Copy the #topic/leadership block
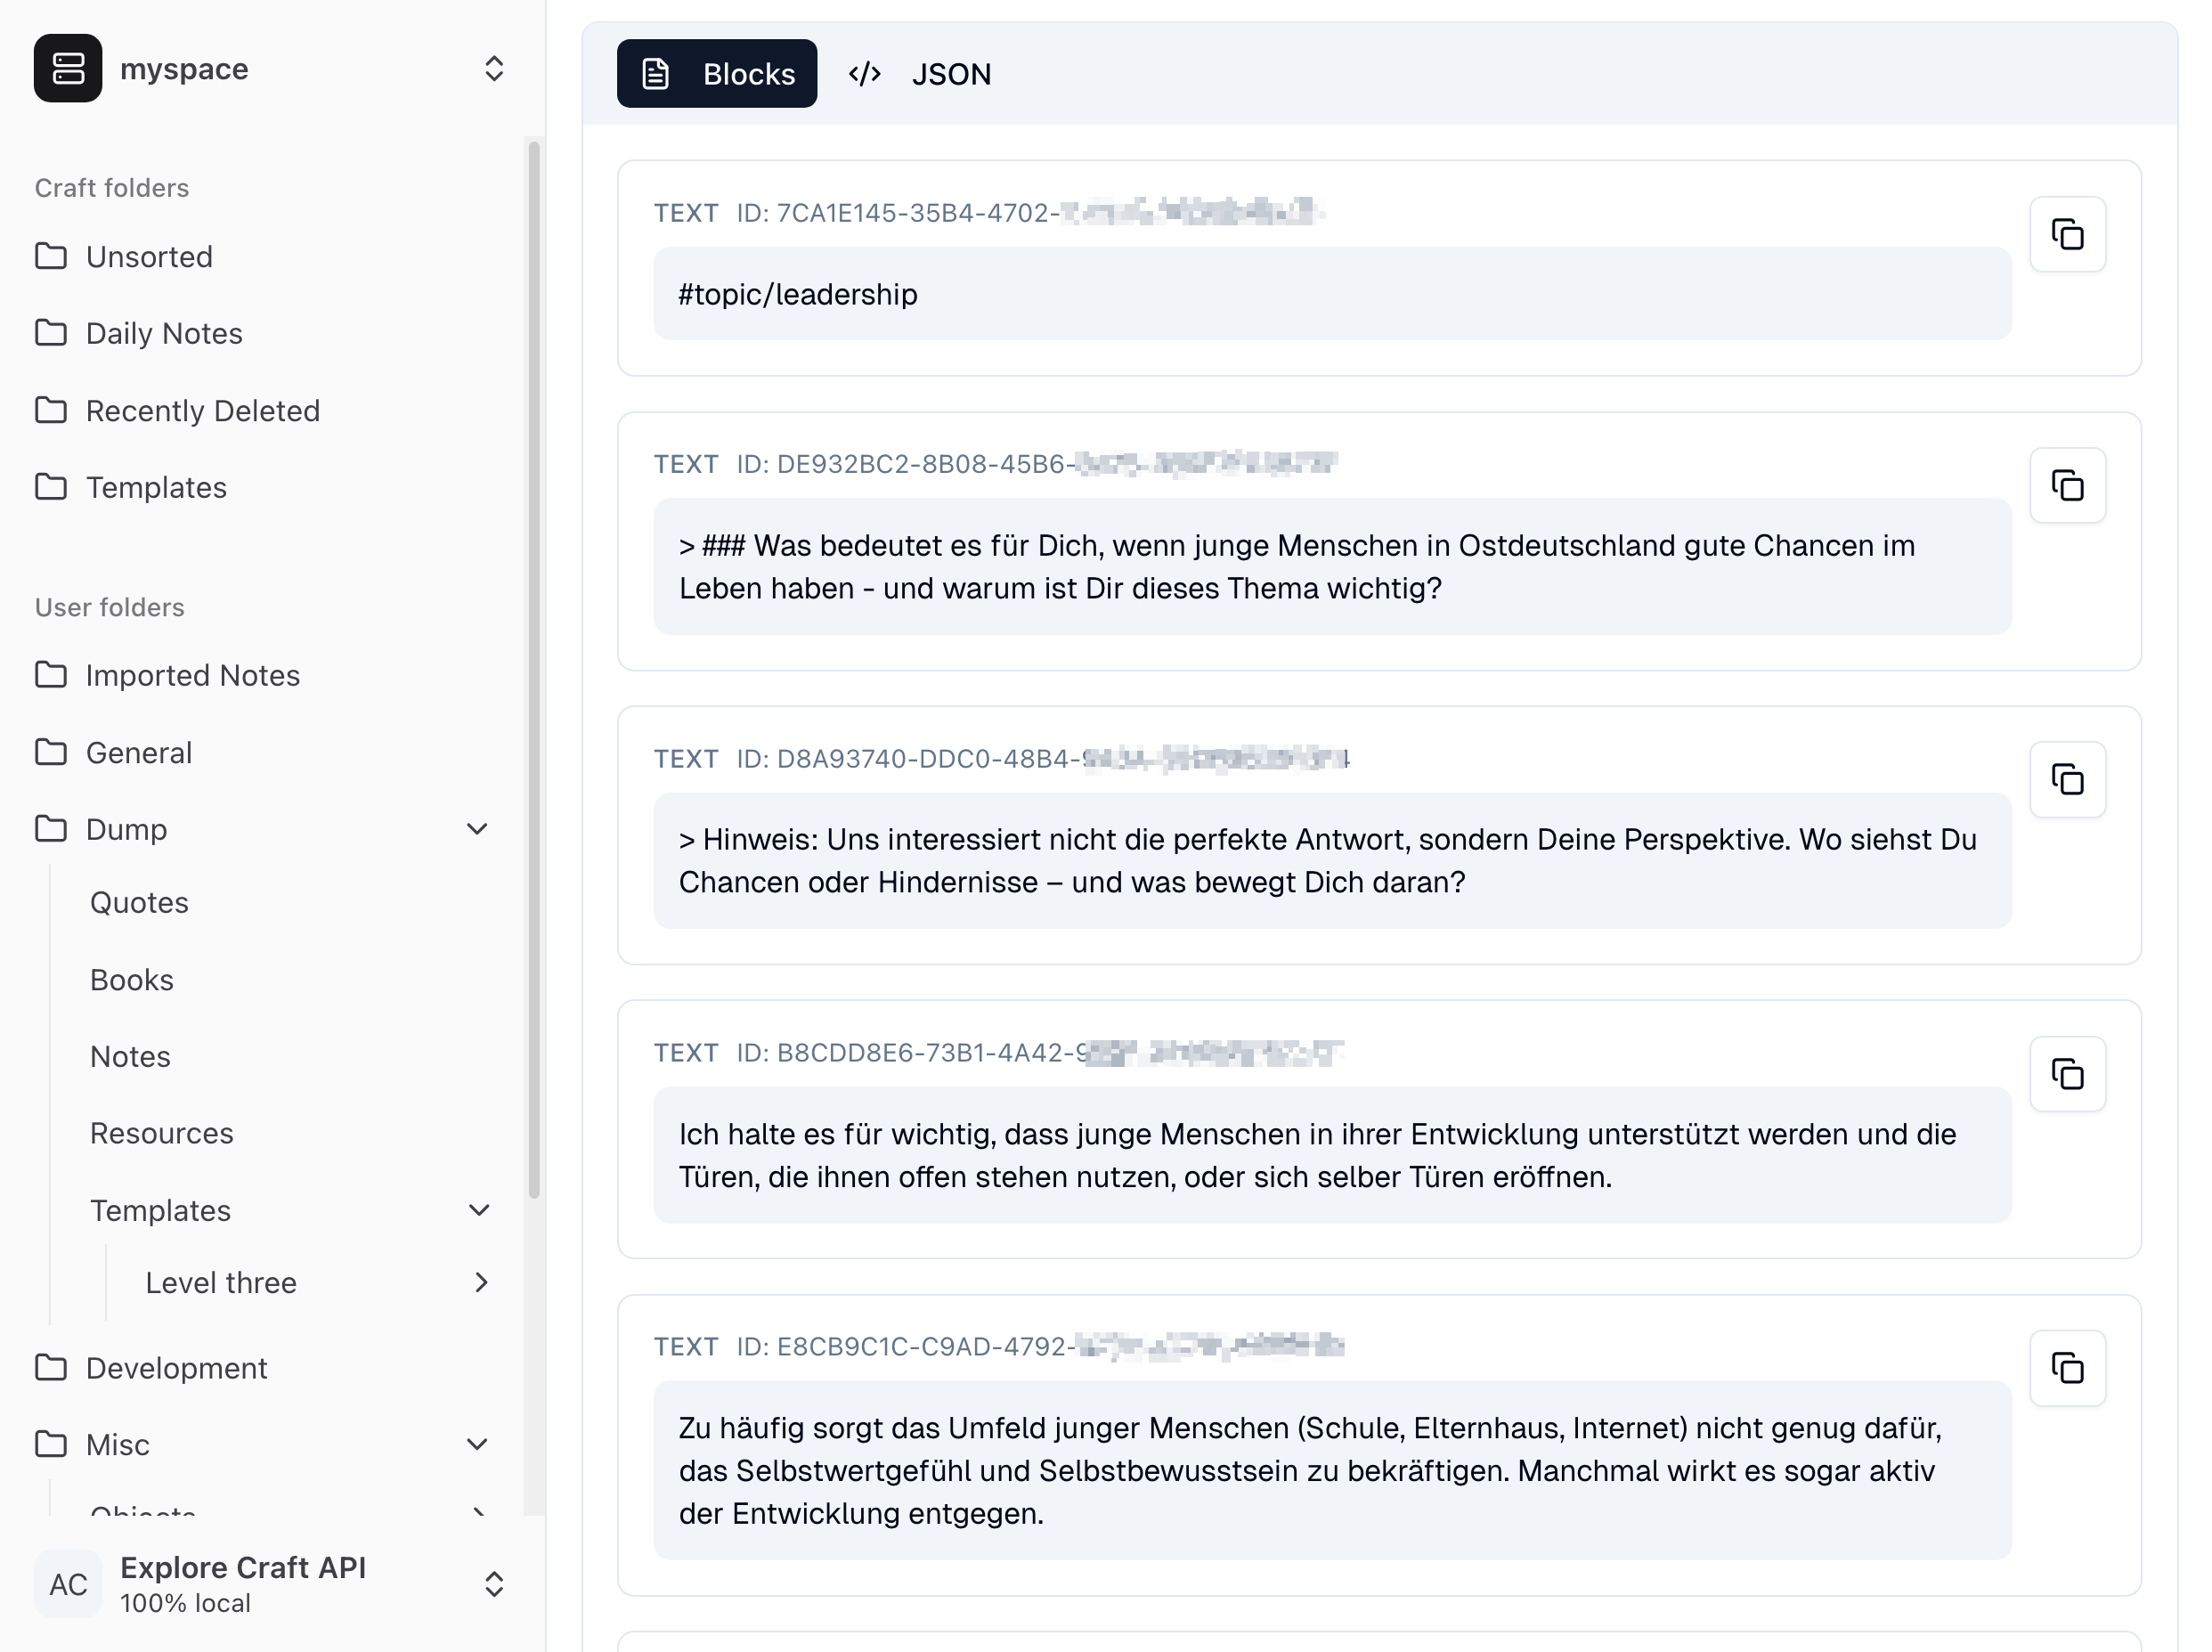Image resolution: width=2212 pixels, height=1652 pixels. point(2068,234)
